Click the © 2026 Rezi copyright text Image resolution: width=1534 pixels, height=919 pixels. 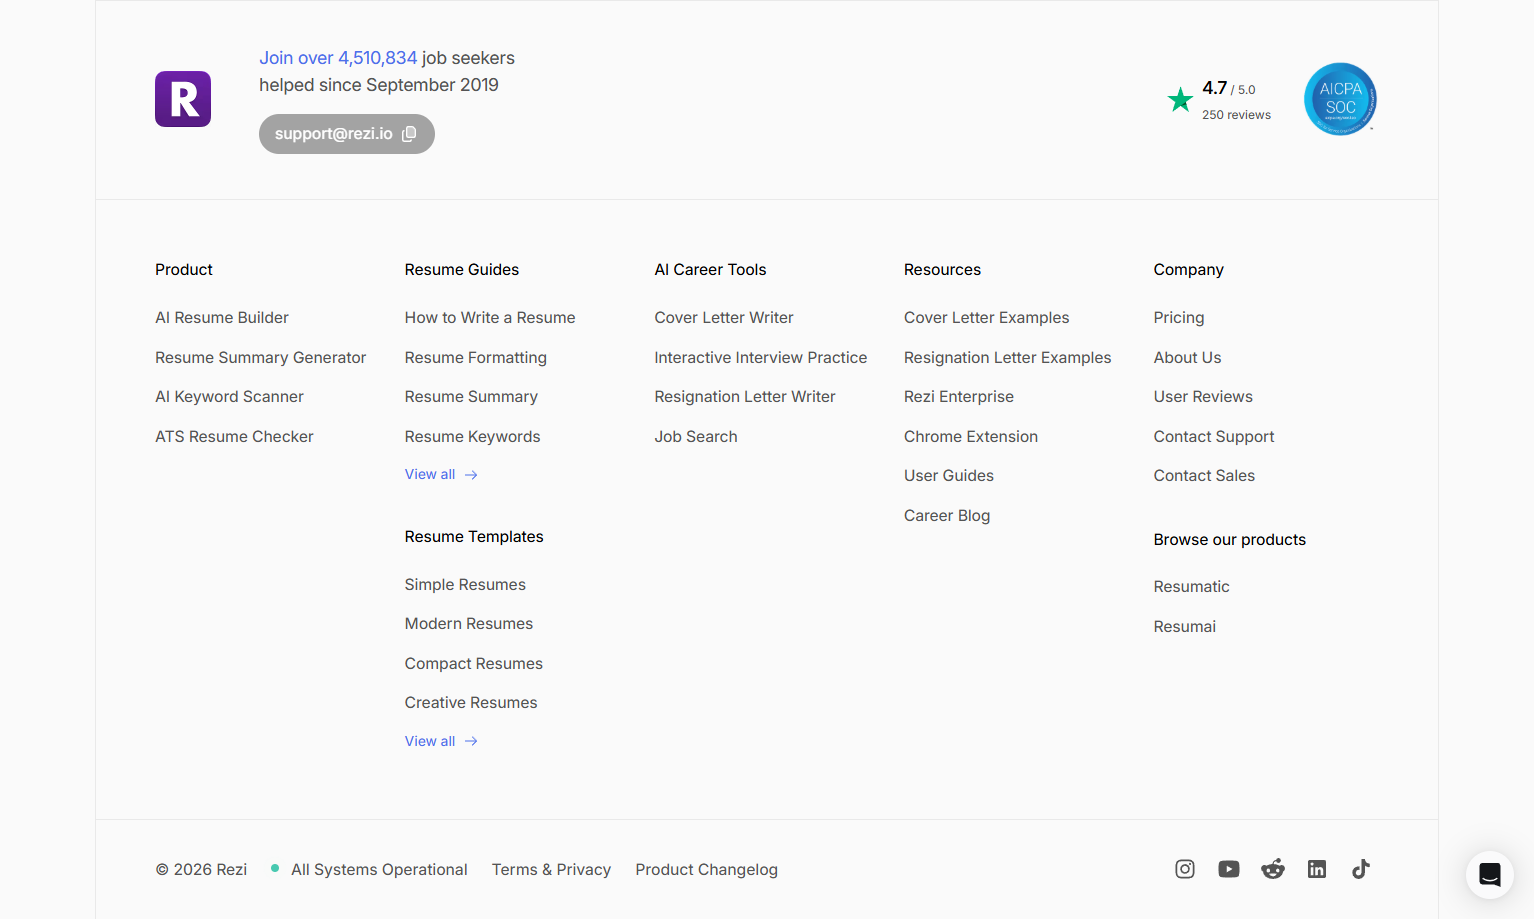tap(201, 869)
